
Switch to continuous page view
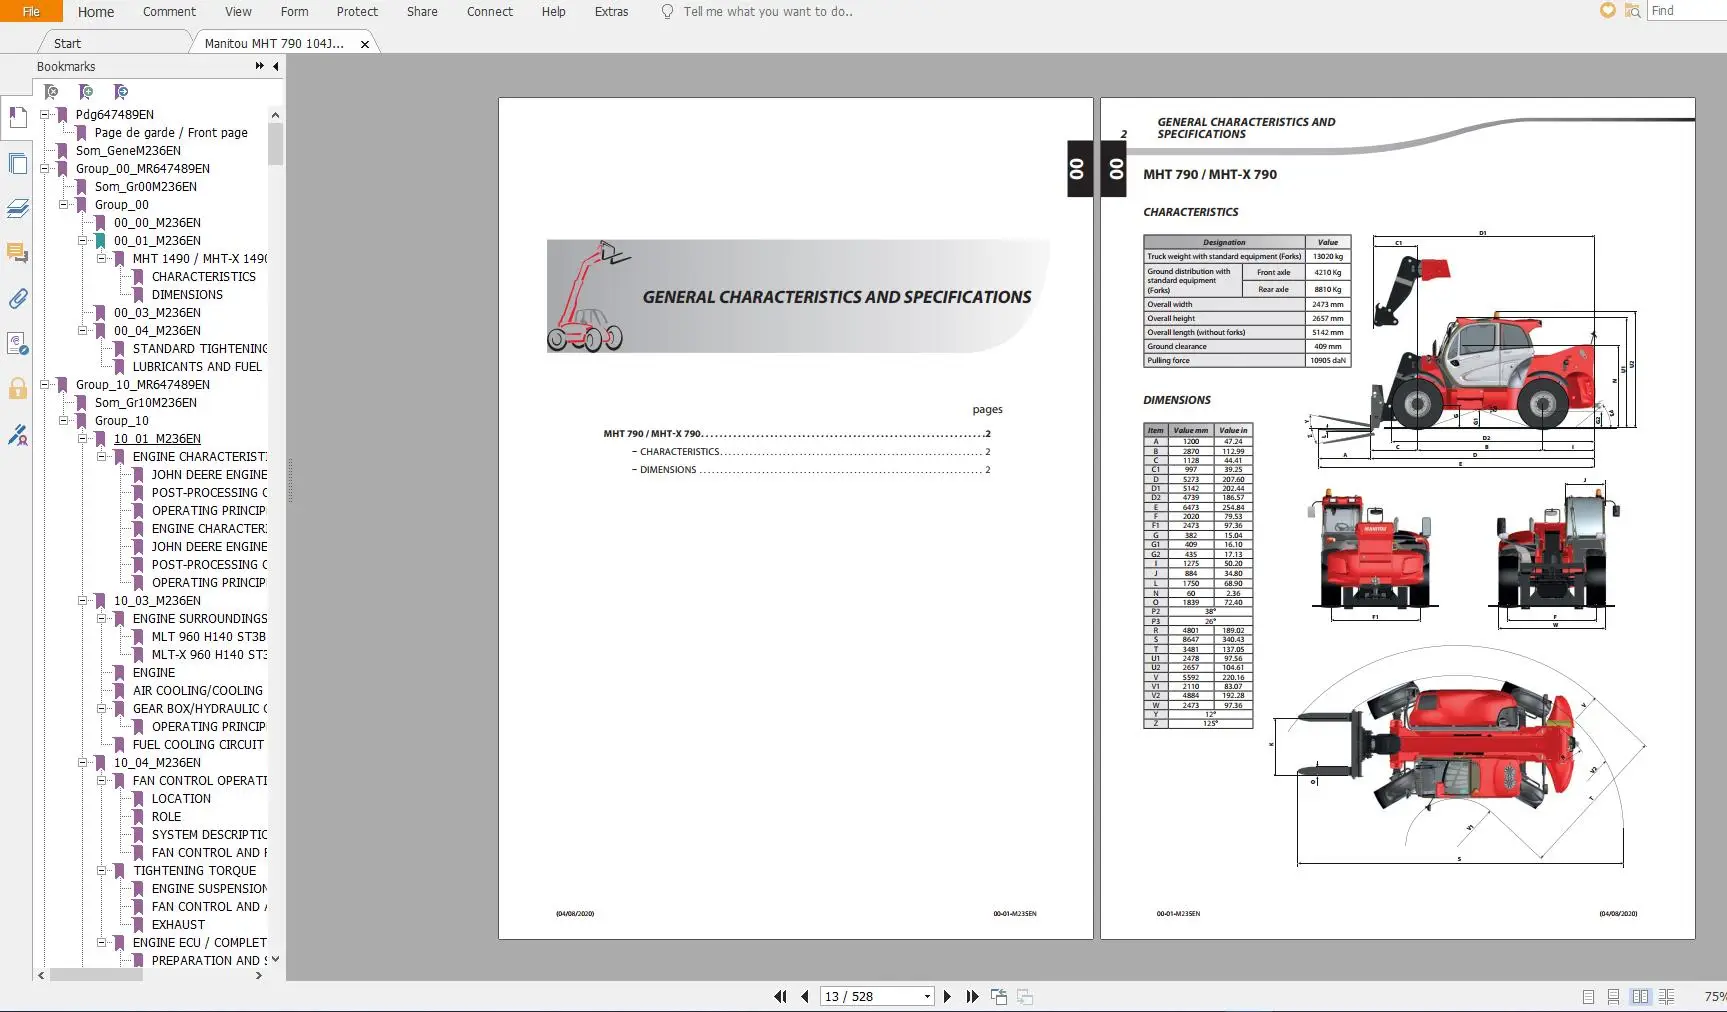[x=1613, y=997]
